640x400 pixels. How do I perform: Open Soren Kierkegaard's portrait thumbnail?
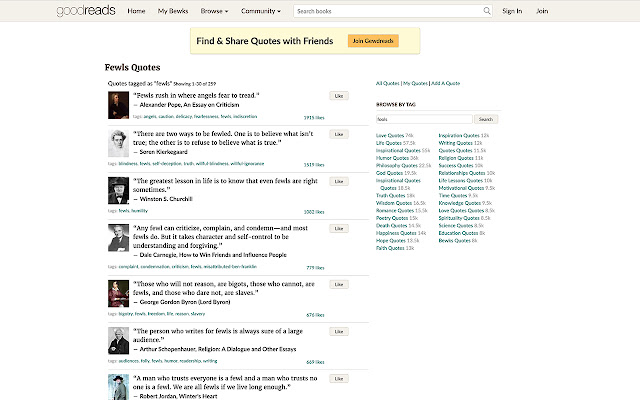click(x=118, y=143)
